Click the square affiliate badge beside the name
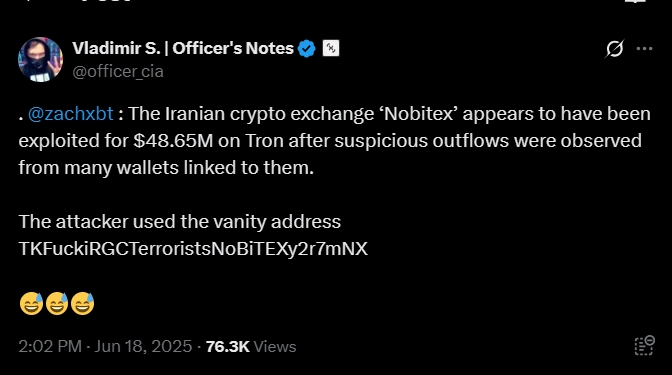 [331, 48]
